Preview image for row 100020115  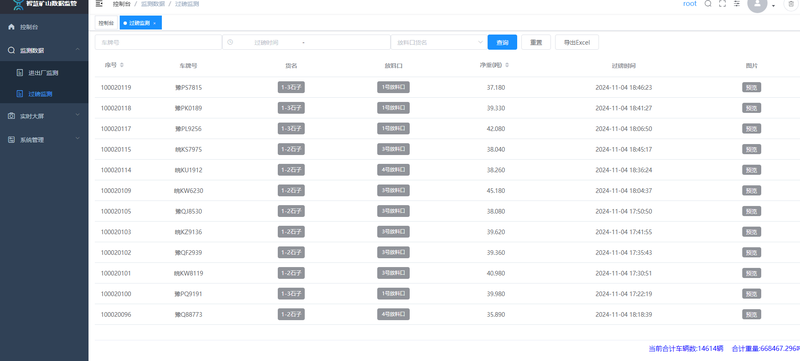click(x=751, y=149)
